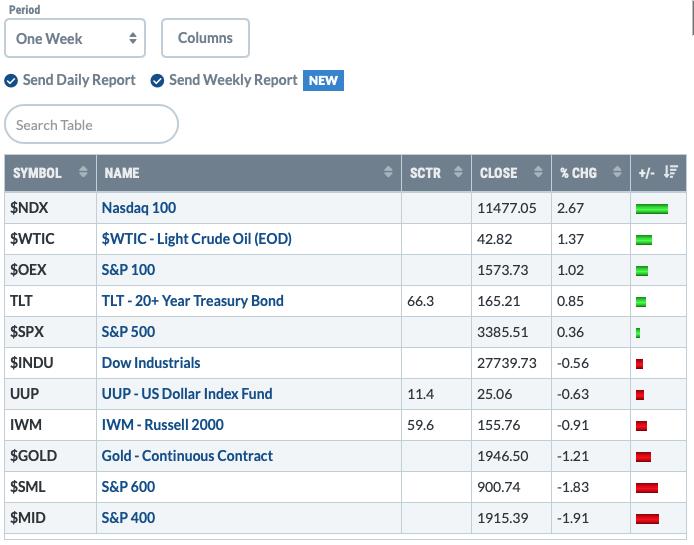Sort by the NAME column sort arrows
Screen dimensions: 694x545
(388, 172)
